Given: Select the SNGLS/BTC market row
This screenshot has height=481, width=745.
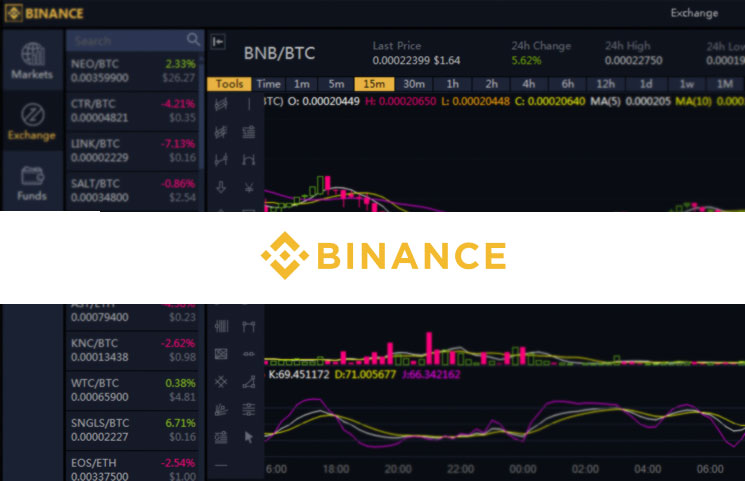Looking at the screenshot, I should 133,431.
